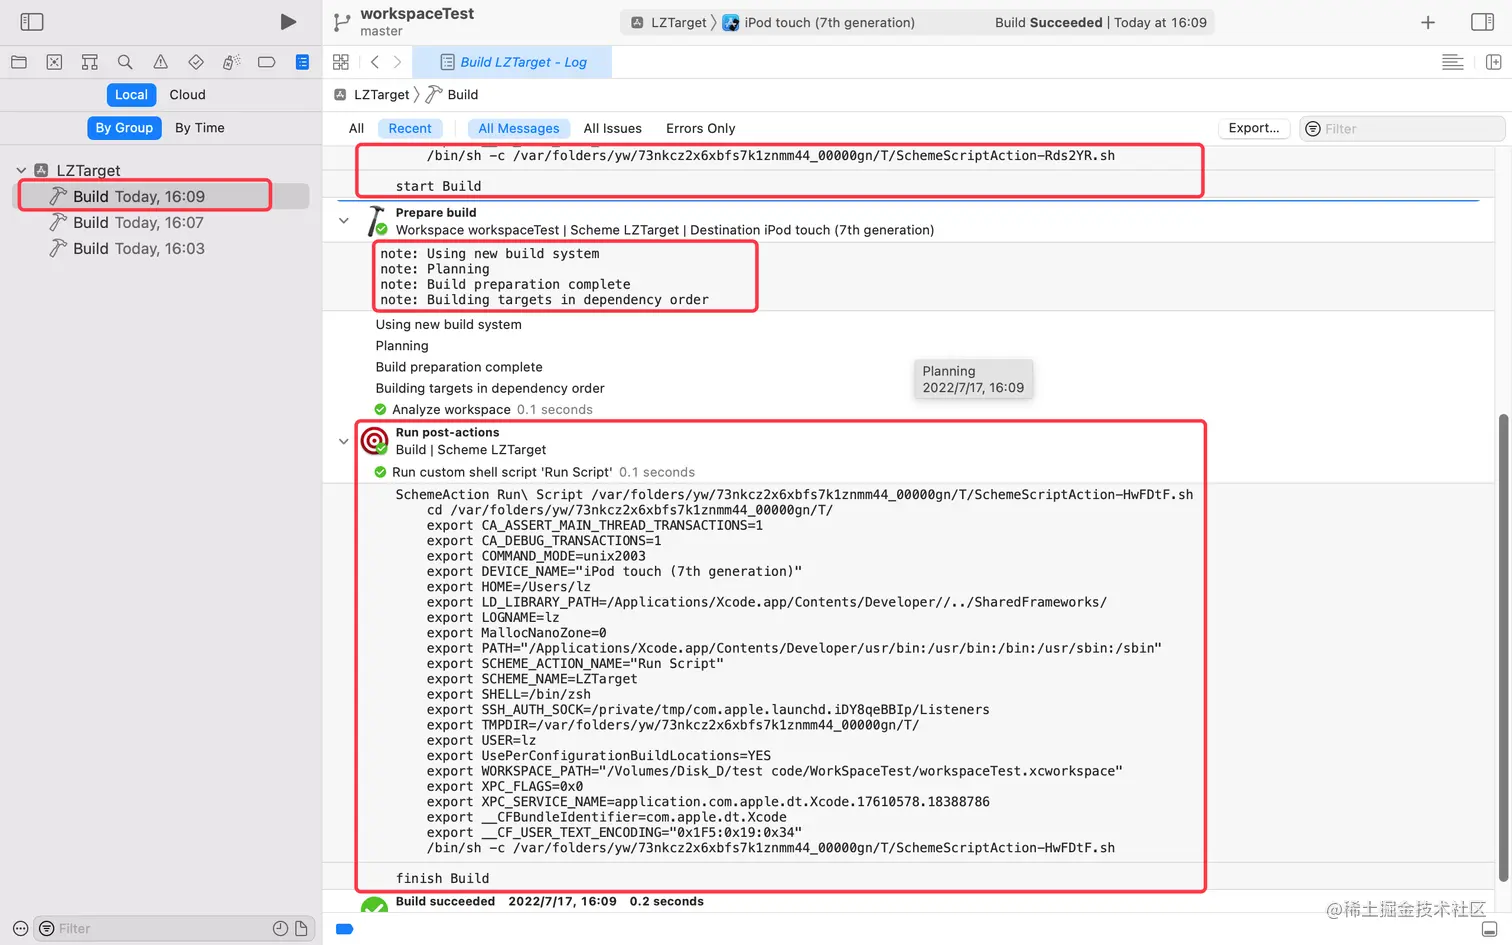Open the Breakpoint navigator
This screenshot has width=1512, height=945.
coord(266,62)
